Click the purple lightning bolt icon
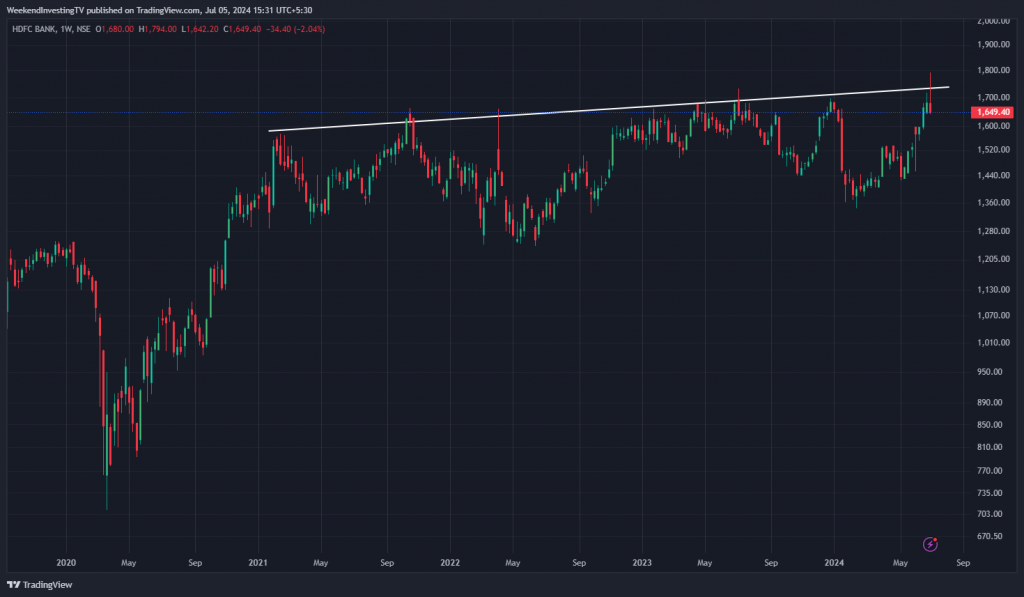Viewport: 1024px width, 597px height. pos(930,544)
